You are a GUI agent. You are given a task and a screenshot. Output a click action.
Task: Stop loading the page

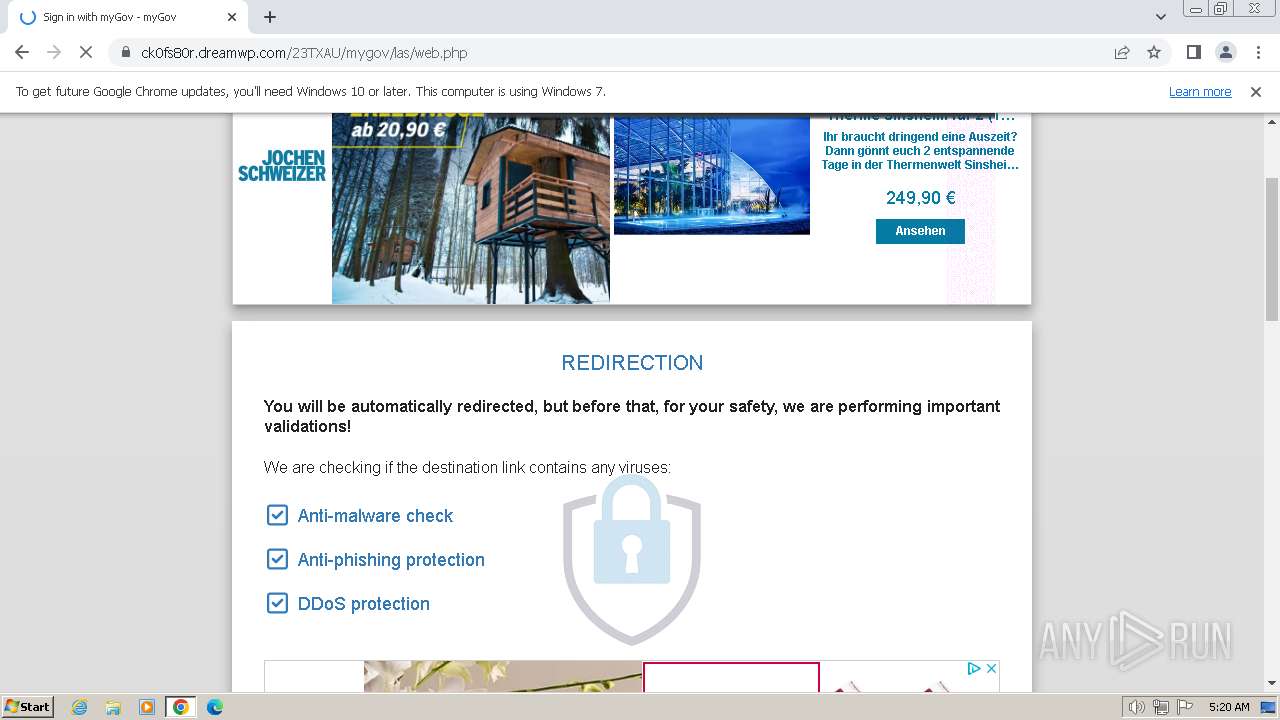(x=86, y=52)
